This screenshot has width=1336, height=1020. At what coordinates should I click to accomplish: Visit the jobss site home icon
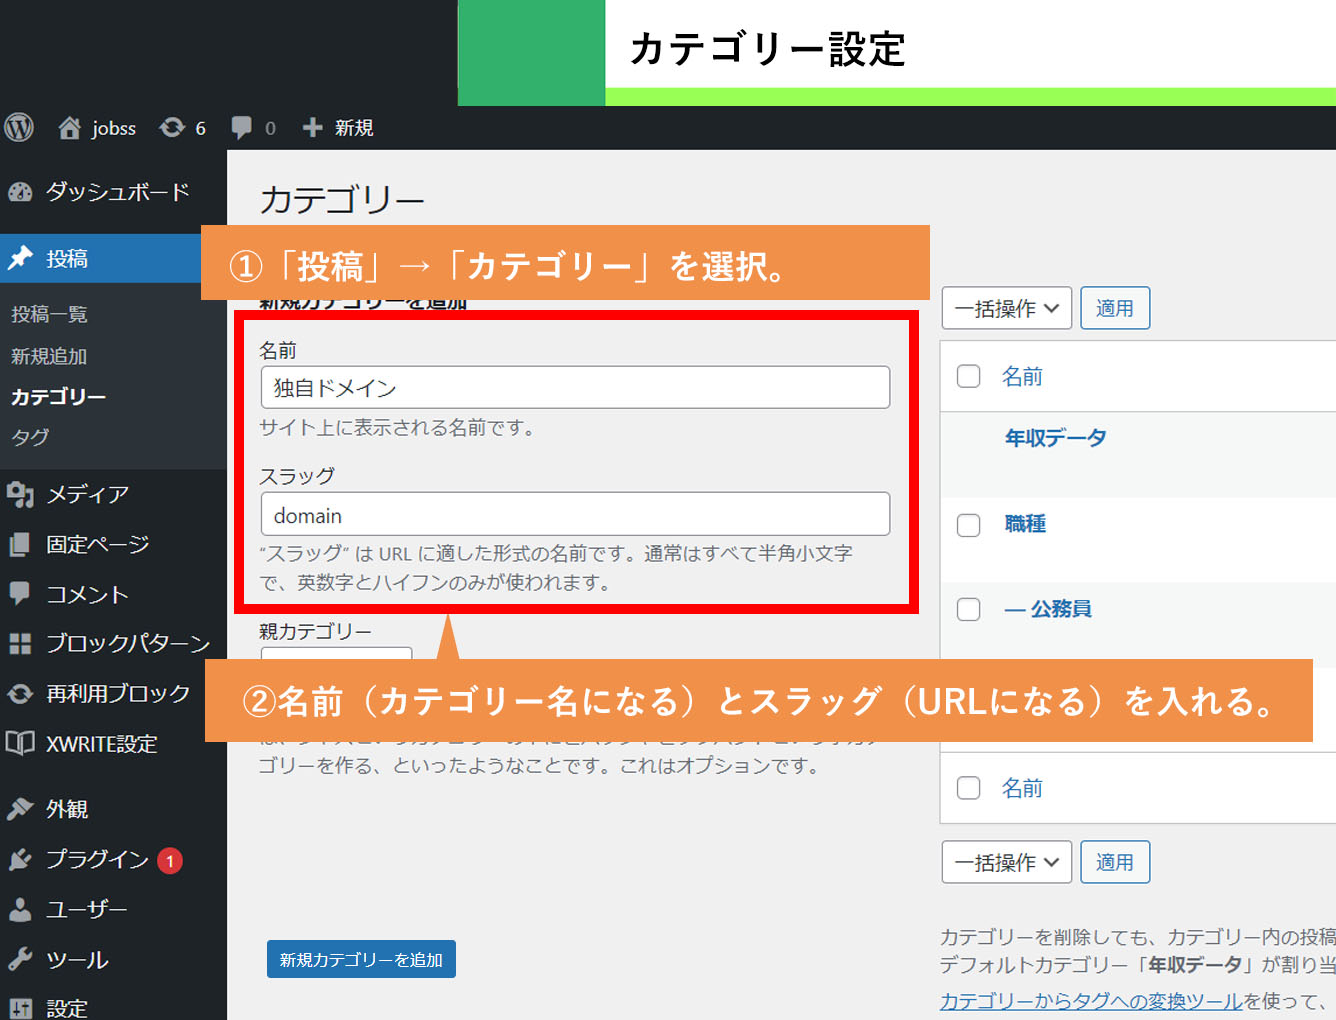[x=69, y=127]
